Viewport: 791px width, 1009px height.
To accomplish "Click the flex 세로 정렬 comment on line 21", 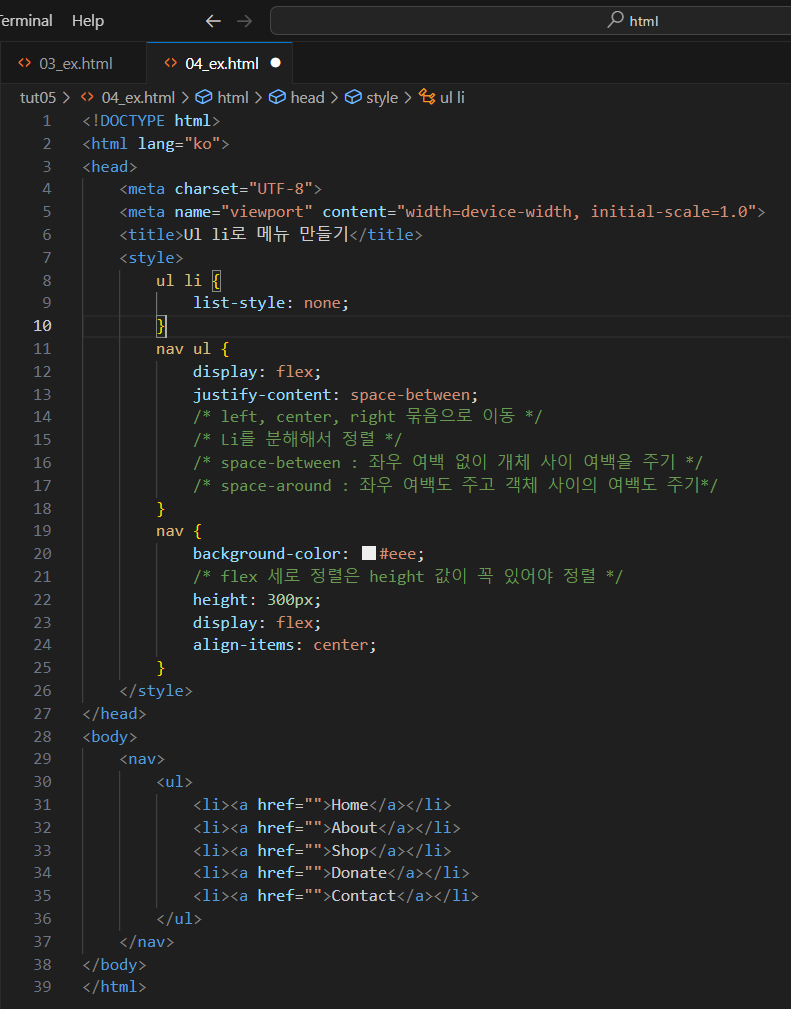I will 408,576.
